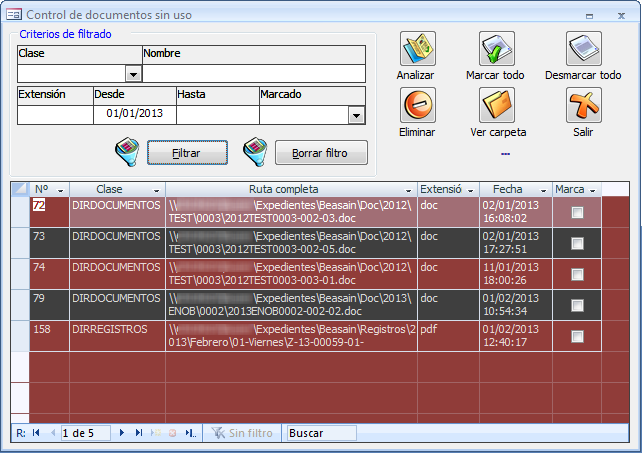This screenshot has height=453, width=642.
Task: Click the new blank record navigation icon
Action: click(156, 433)
